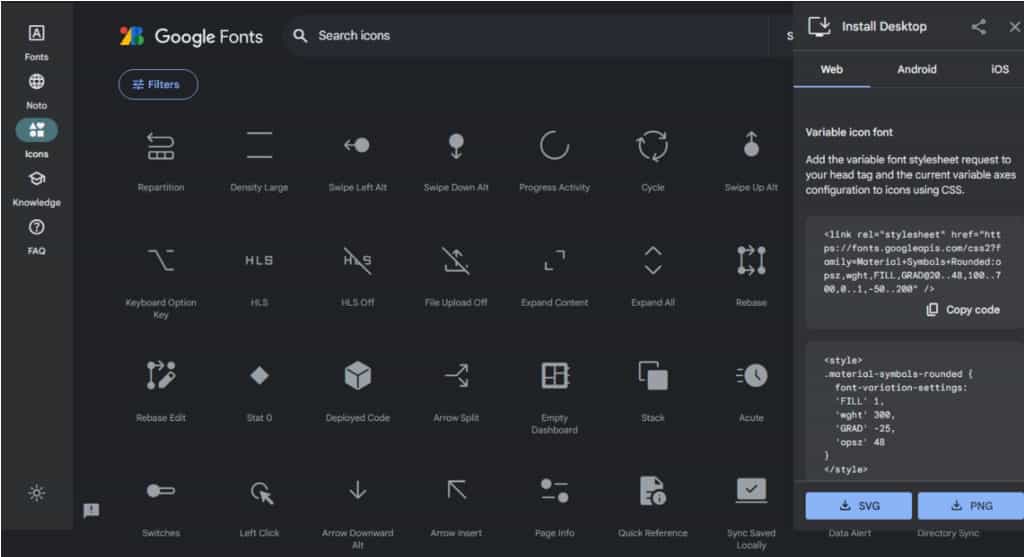Switch to the Android tab
This screenshot has height=557, width=1024.
pyautogui.click(x=916, y=69)
